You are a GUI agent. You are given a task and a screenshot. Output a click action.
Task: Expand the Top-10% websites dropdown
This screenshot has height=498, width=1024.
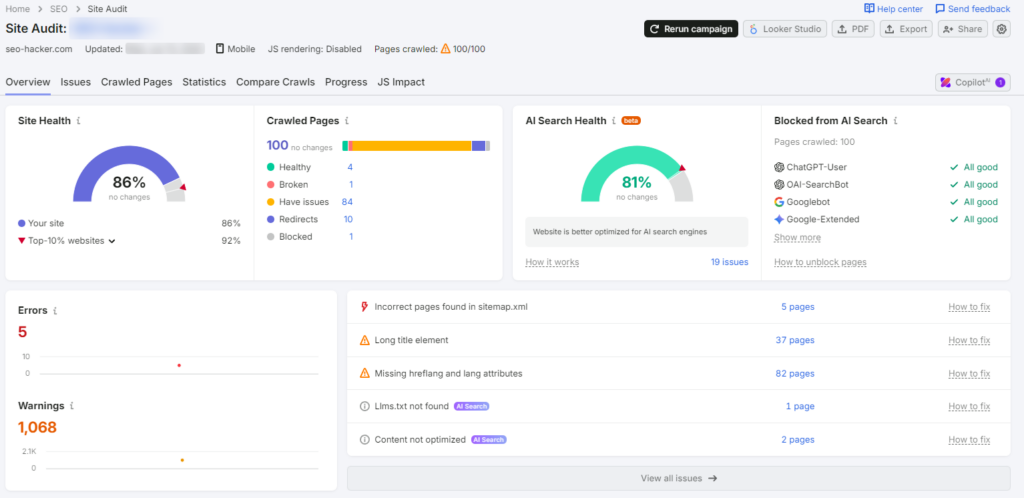click(112, 241)
